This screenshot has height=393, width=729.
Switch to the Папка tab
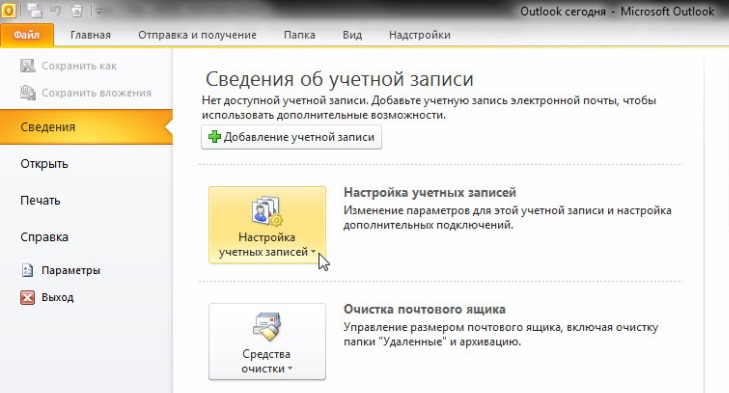pos(299,35)
